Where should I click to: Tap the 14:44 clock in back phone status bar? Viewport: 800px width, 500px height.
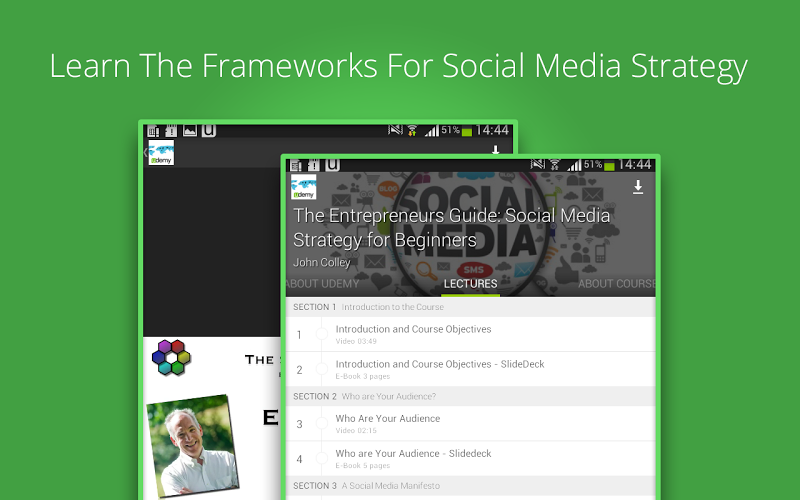click(x=492, y=131)
